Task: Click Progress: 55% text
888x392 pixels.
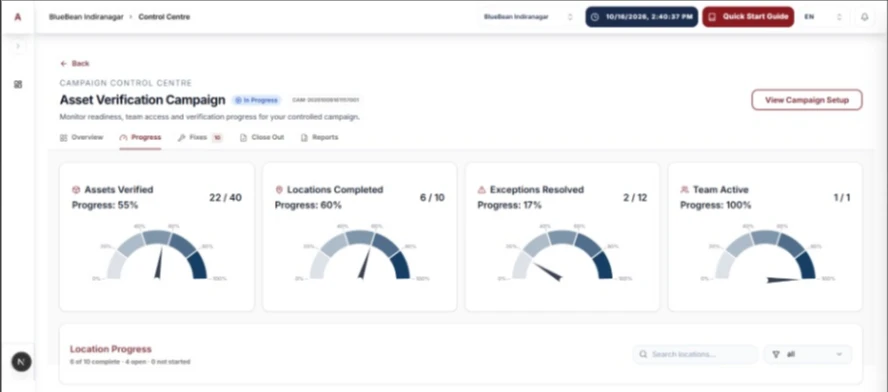Action: click(x=105, y=205)
